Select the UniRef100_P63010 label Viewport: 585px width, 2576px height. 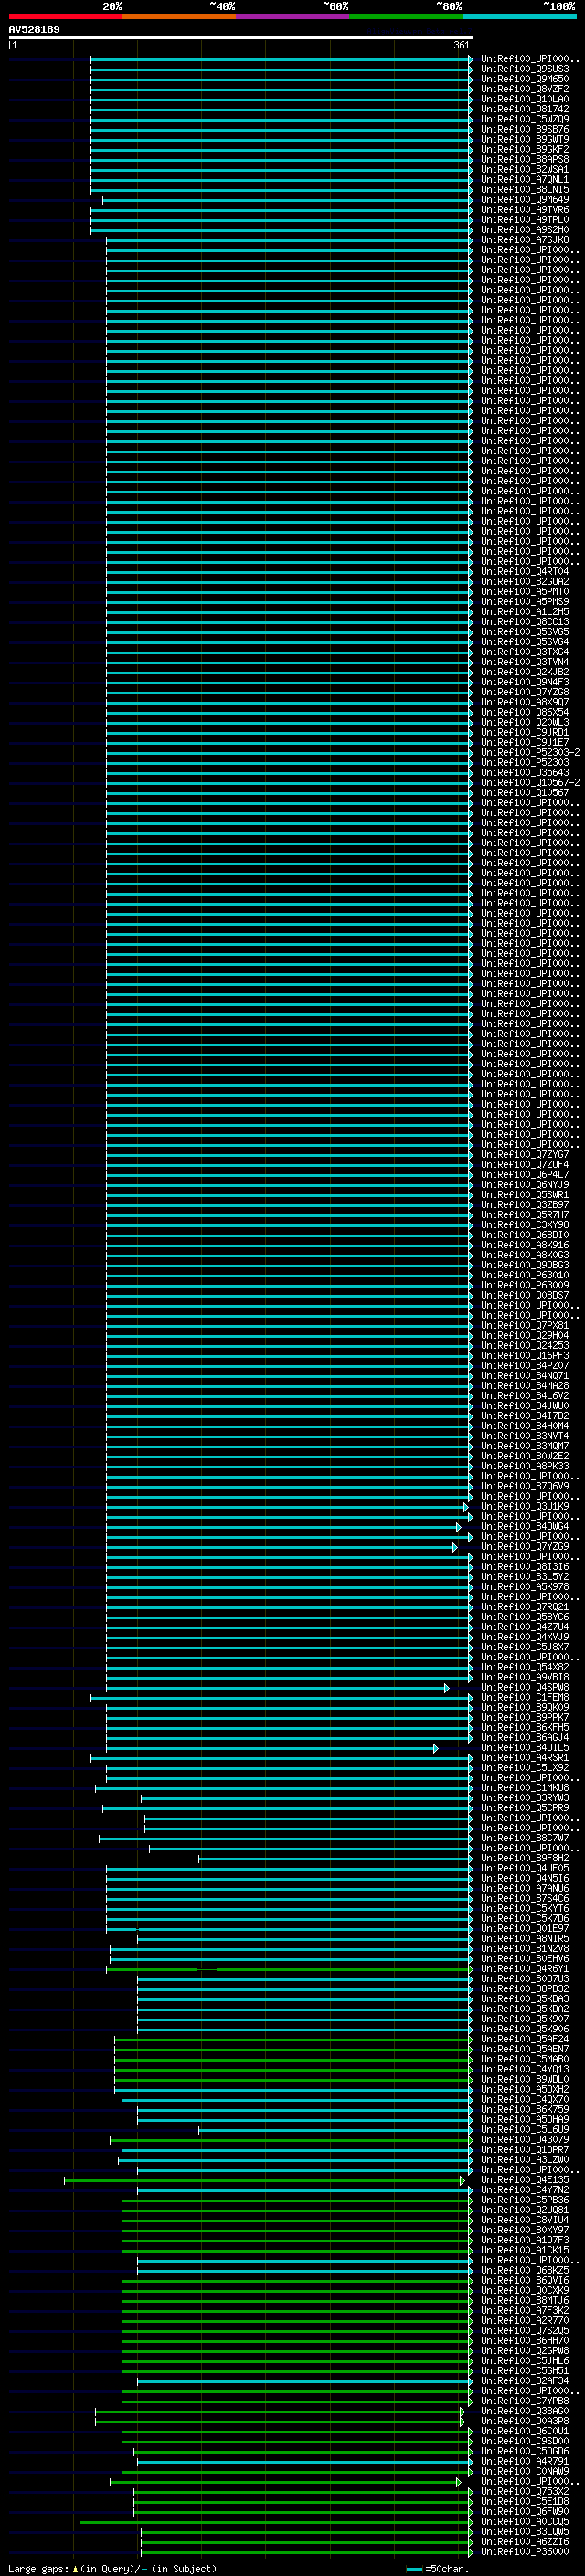click(x=525, y=1275)
